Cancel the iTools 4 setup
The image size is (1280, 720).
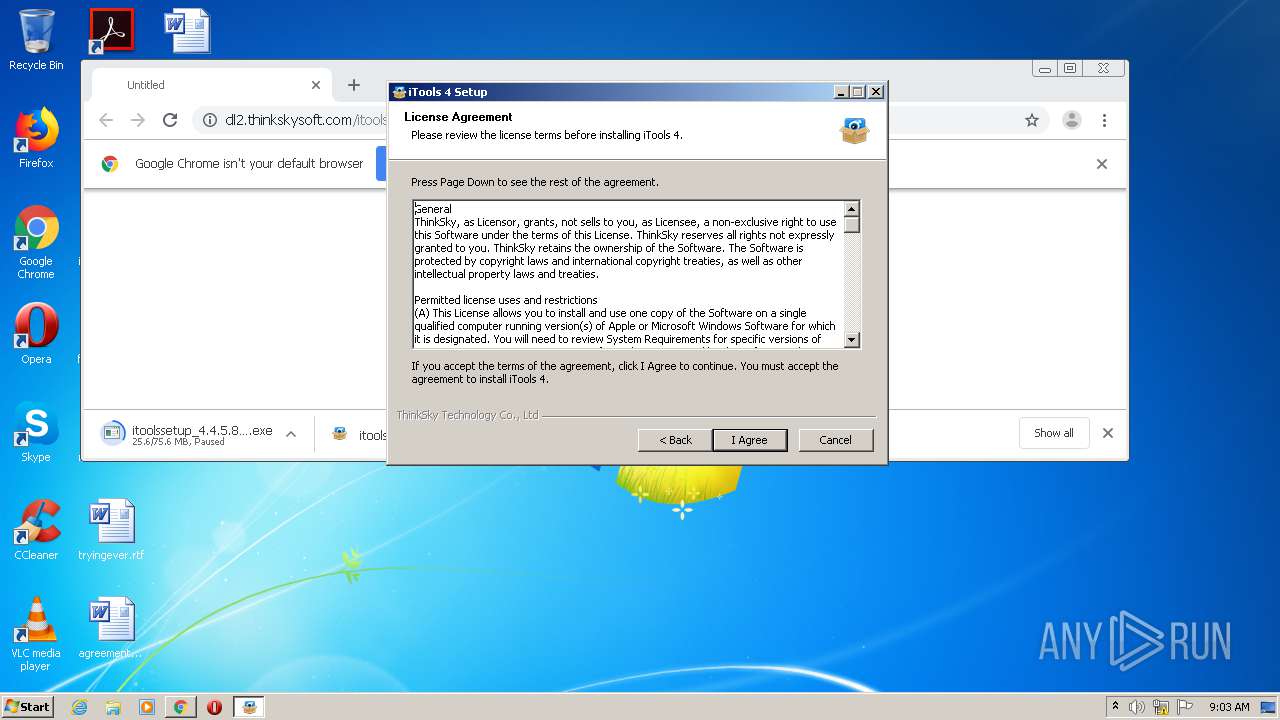pos(836,440)
